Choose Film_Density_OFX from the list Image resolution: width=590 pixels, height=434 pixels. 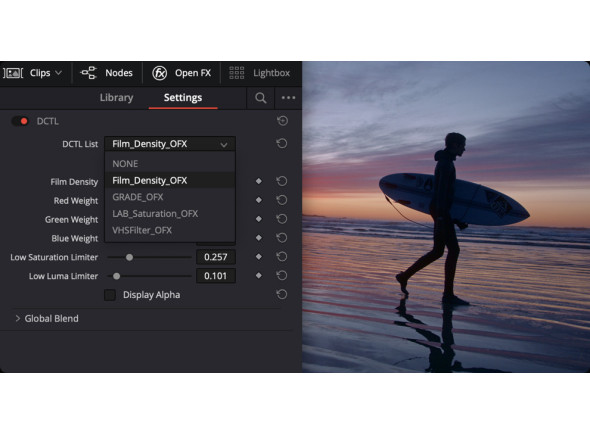(x=170, y=180)
